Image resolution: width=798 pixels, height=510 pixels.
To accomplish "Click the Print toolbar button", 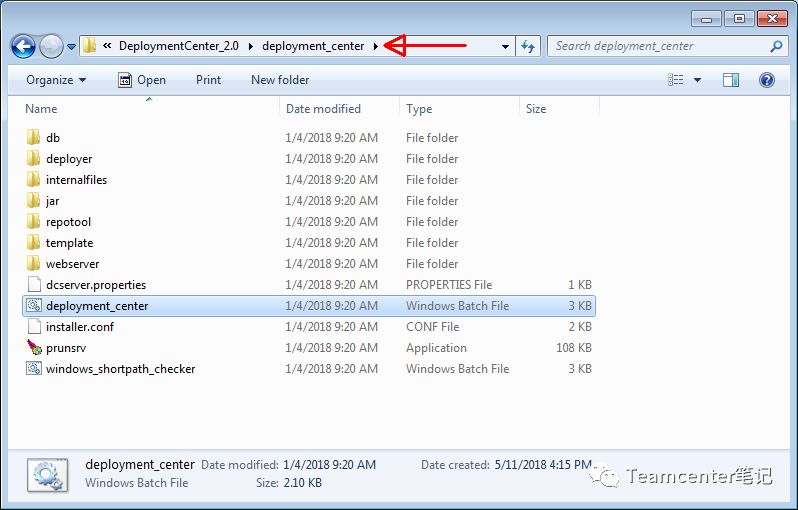I will (209, 80).
